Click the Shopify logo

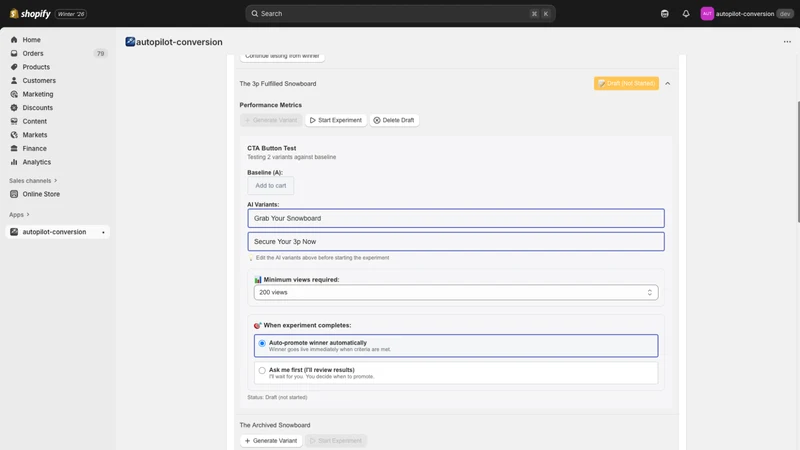30,14
